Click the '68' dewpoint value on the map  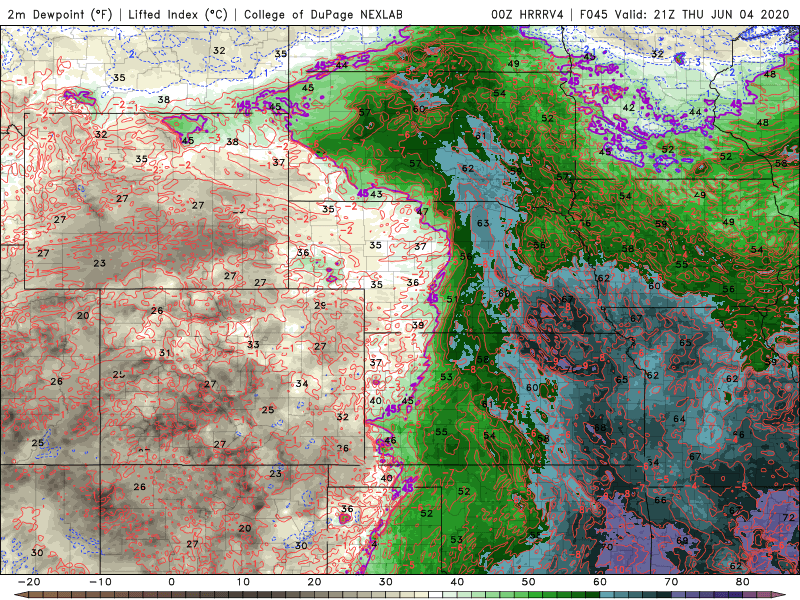600,427
